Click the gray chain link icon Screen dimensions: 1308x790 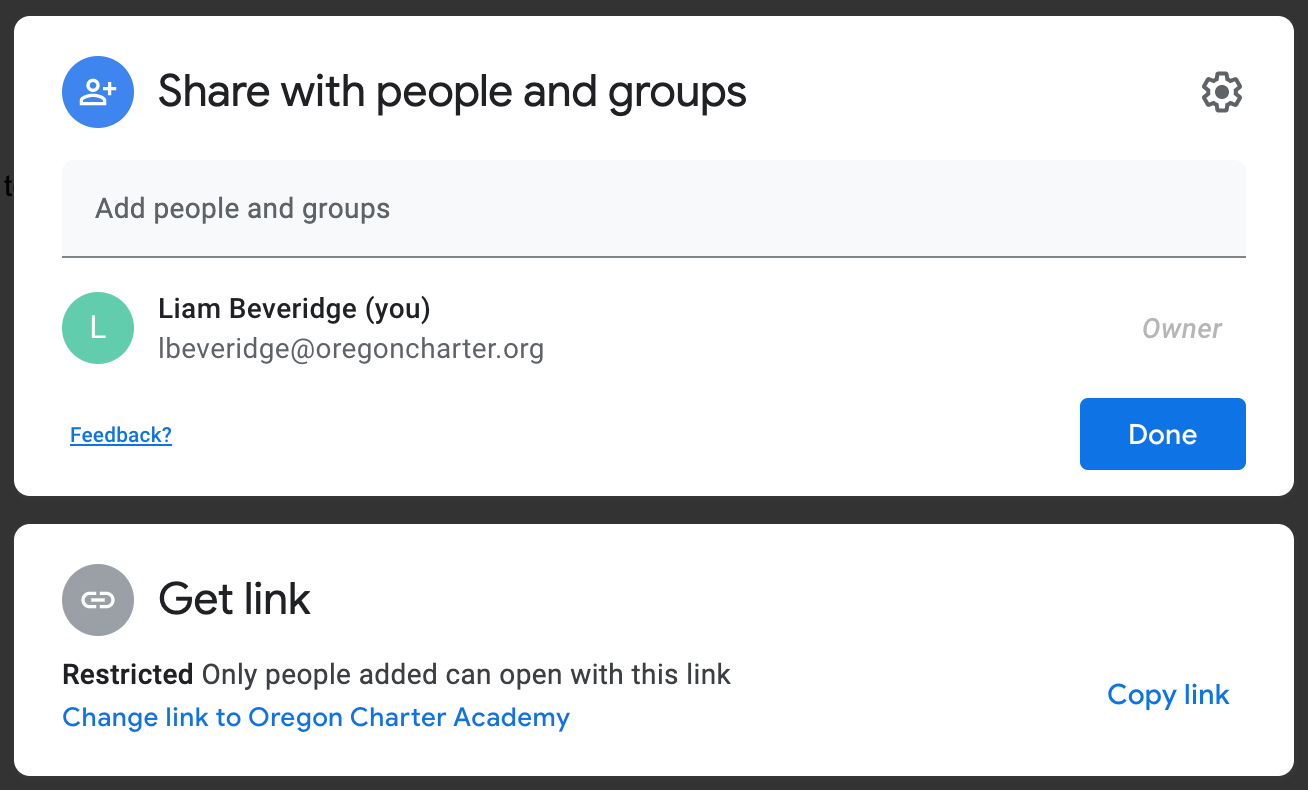tap(98, 600)
